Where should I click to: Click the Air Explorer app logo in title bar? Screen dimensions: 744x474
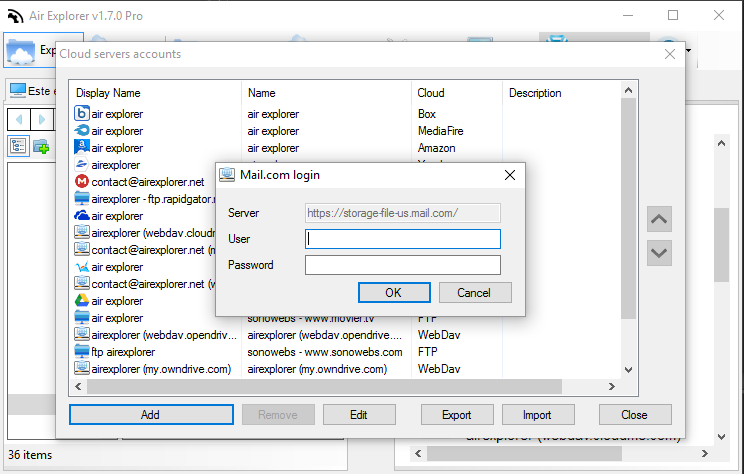15,16
